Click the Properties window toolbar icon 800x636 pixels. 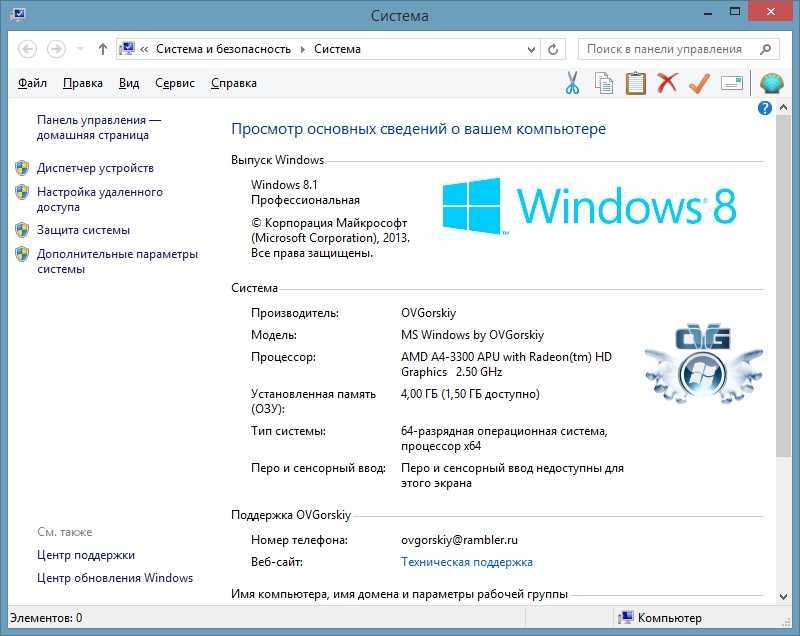[x=732, y=83]
